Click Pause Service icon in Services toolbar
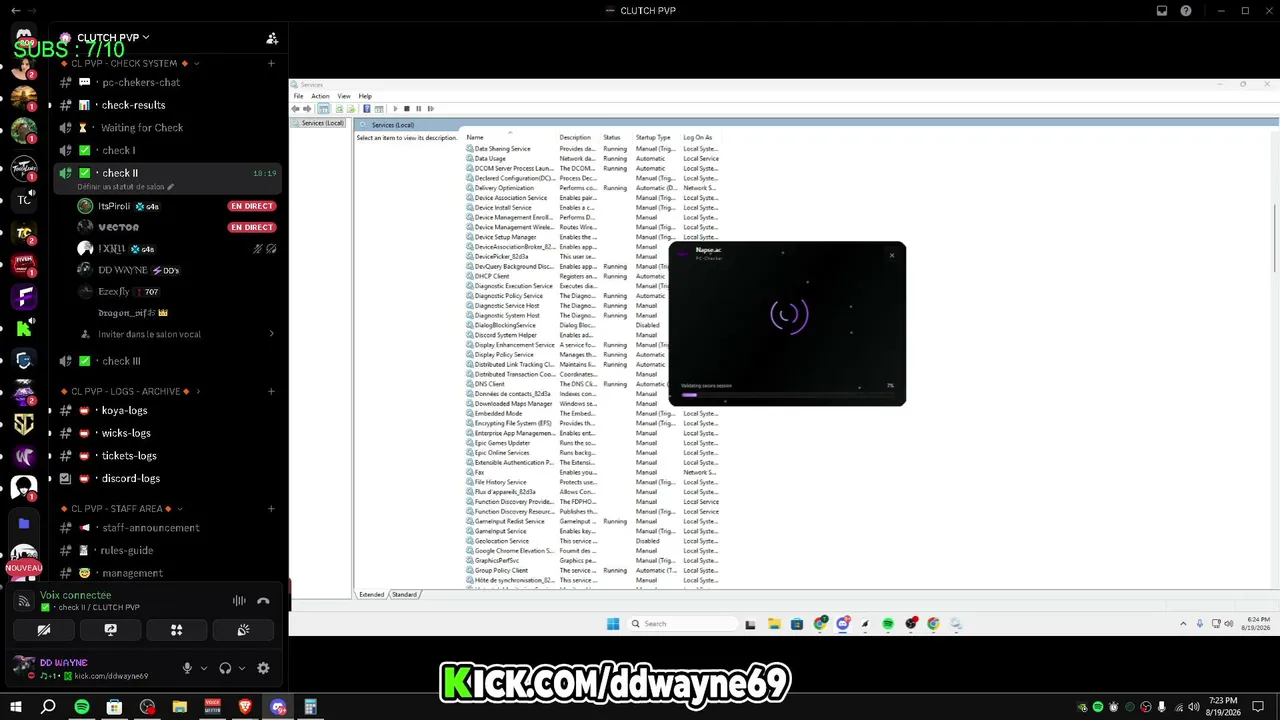1280x720 pixels. pyautogui.click(x=418, y=108)
